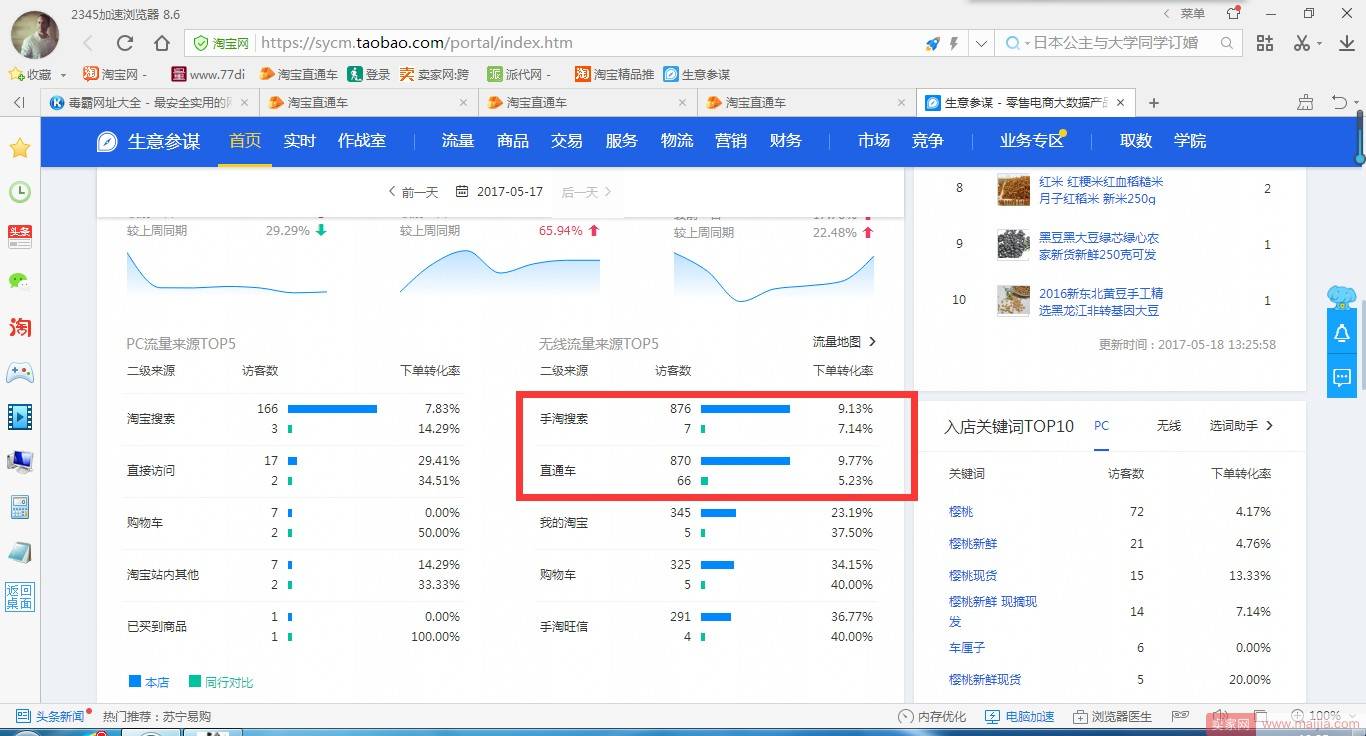Open the 头条 news icon in sidebar
This screenshot has height=736, width=1366.
click(x=20, y=237)
